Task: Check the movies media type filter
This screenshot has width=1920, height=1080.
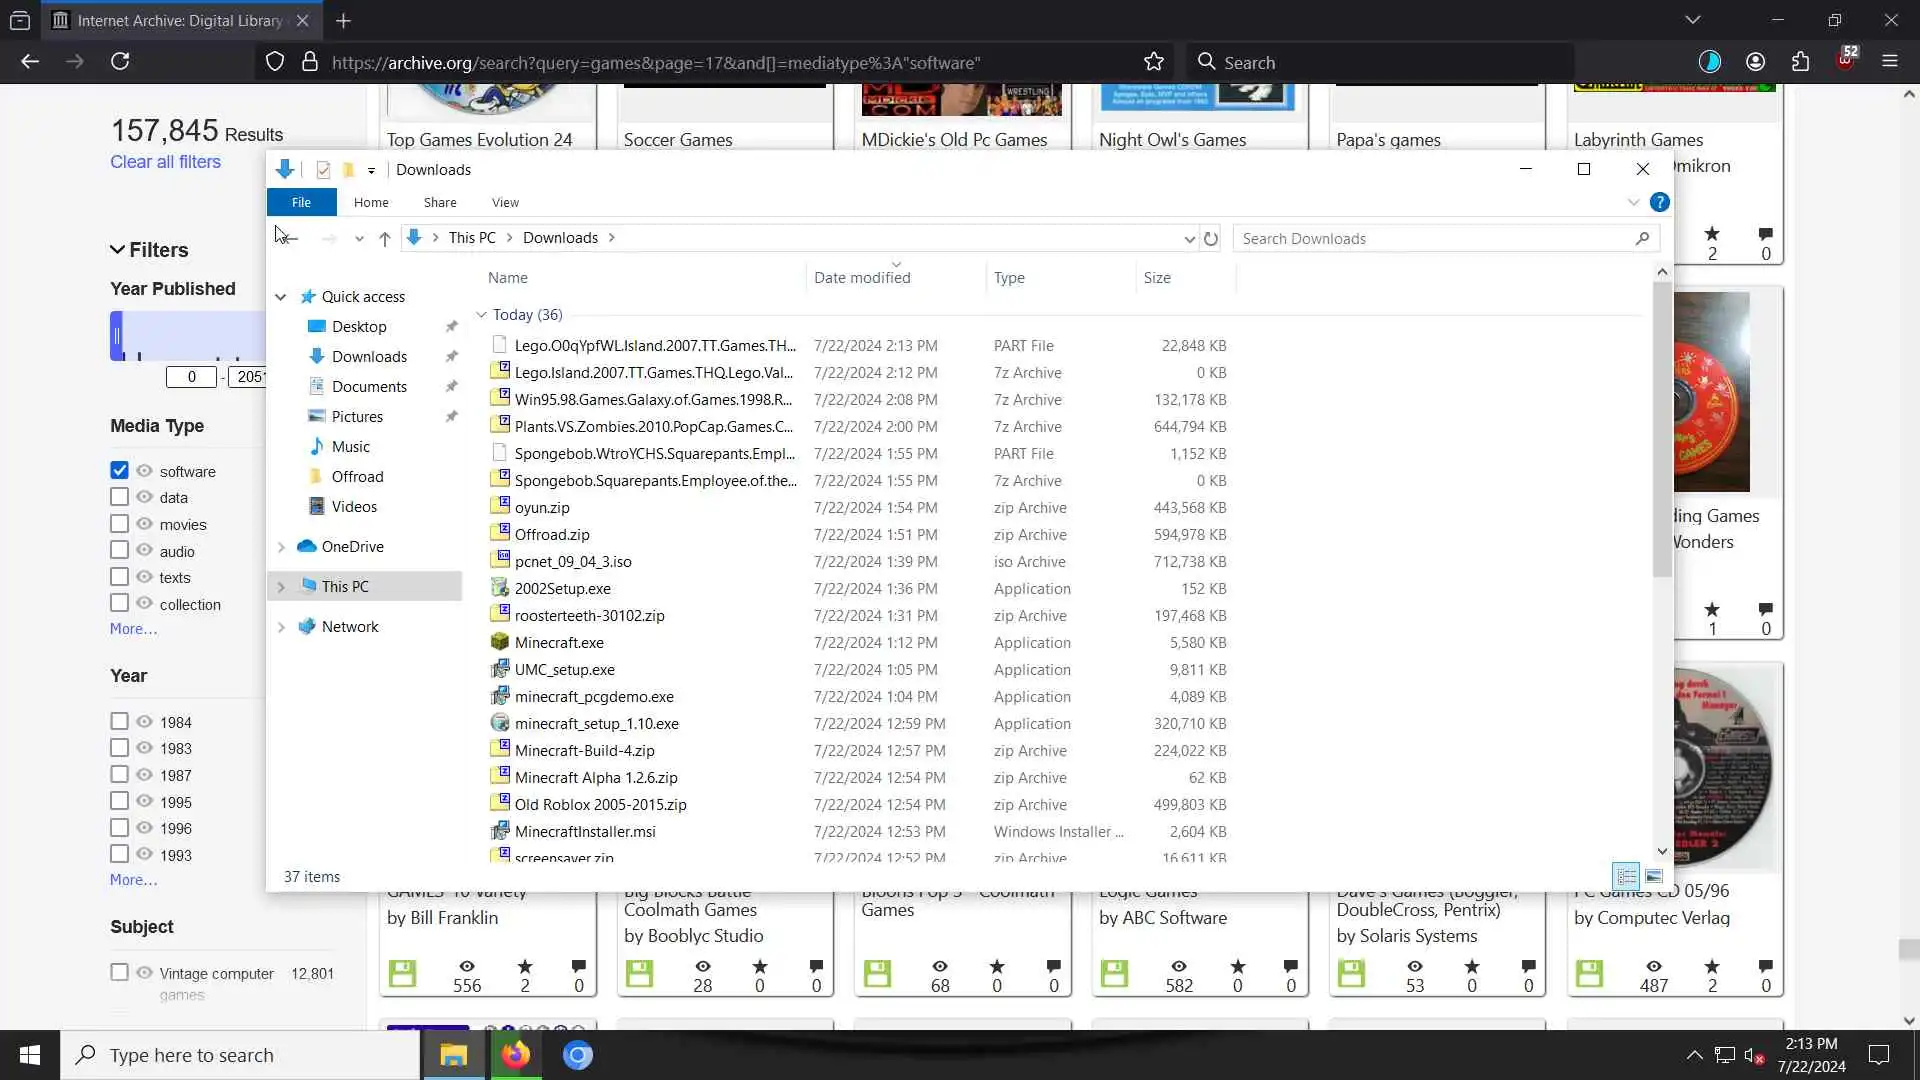Action: (x=119, y=524)
